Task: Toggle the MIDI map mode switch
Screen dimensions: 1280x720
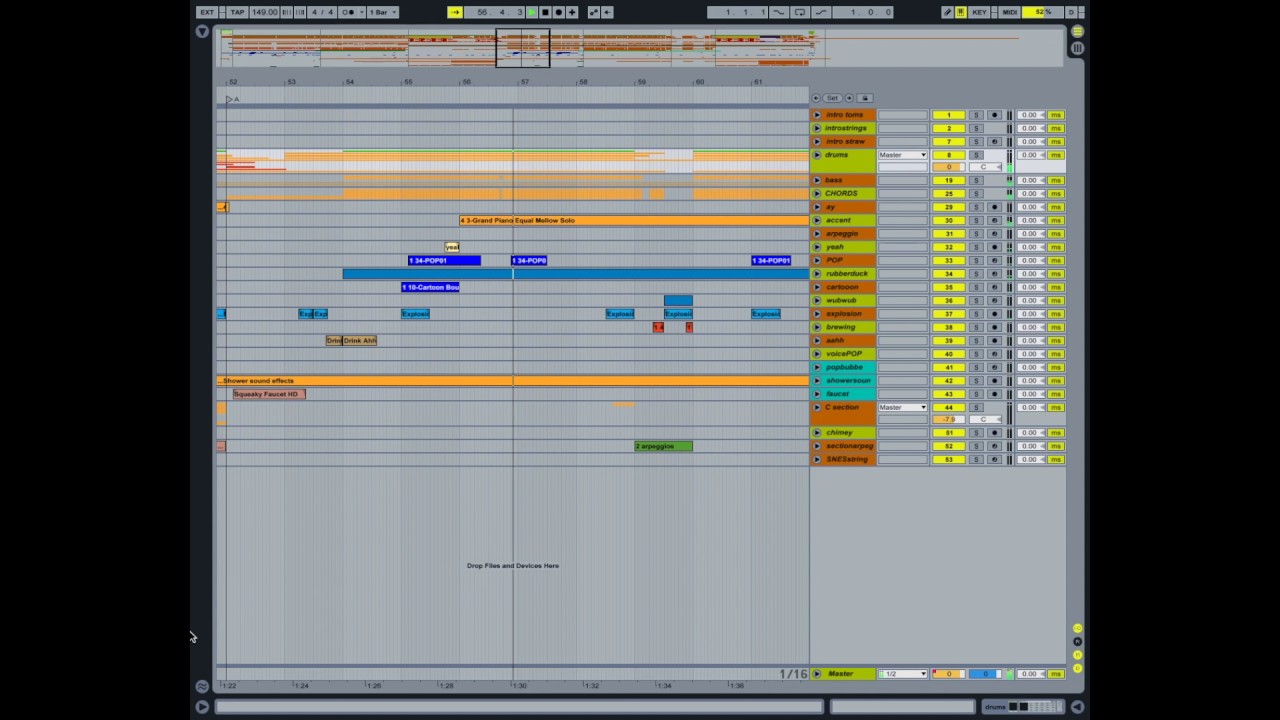Action: coord(1009,12)
